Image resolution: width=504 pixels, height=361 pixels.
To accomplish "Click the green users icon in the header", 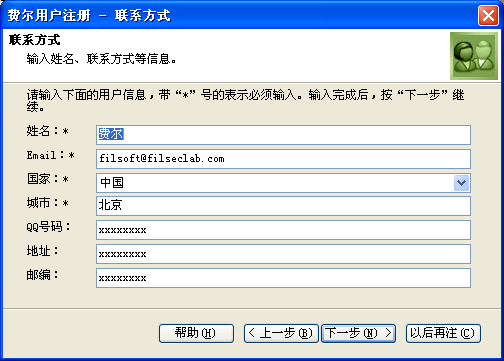I will pyautogui.click(x=474, y=56).
